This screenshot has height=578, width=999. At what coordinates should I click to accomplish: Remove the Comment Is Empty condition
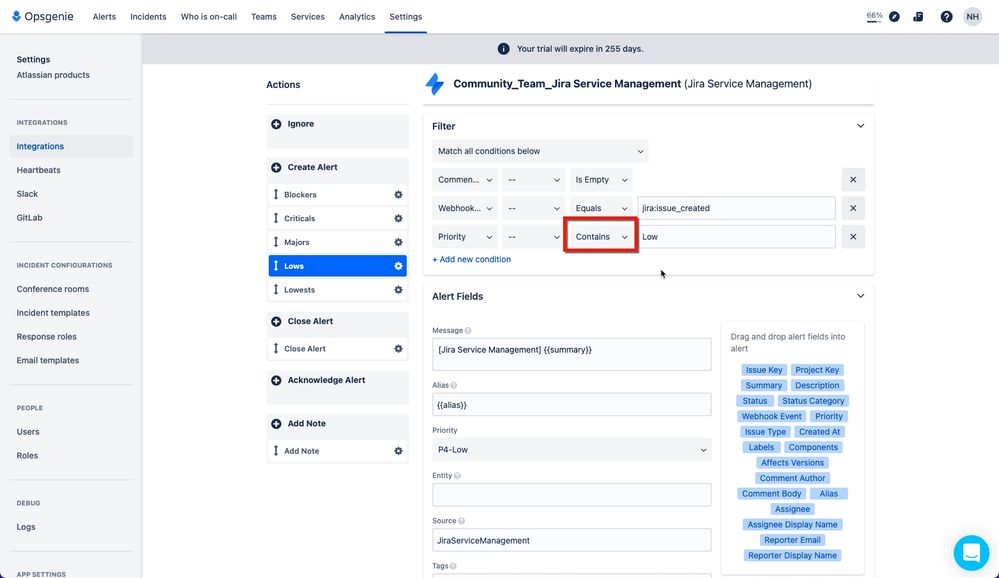853,180
